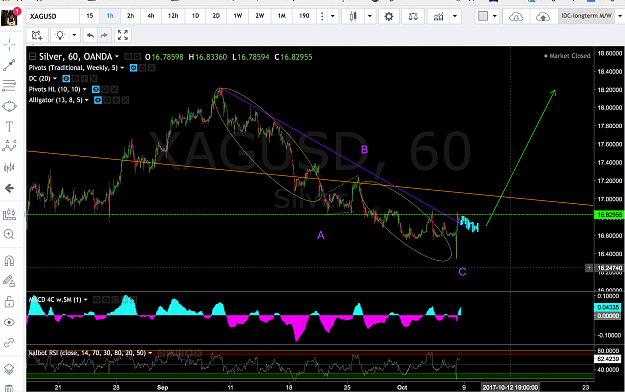This screenshot has width=625, height=392.
Task: Switch to the 1M interval
Action: point(282,16)
